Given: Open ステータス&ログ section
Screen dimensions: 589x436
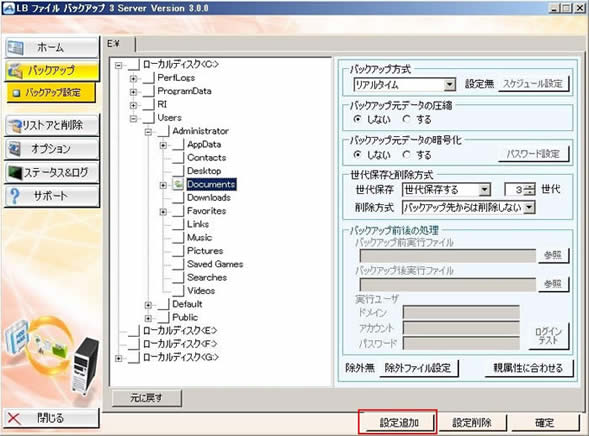Looking at the screenshot, I should [52, 172].
